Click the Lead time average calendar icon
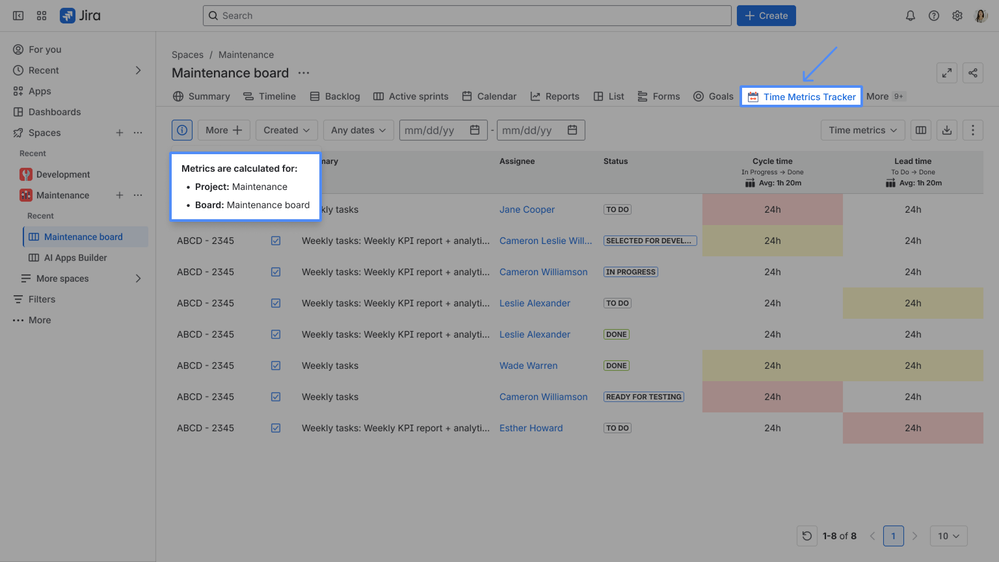 click(x=890, y=183)
